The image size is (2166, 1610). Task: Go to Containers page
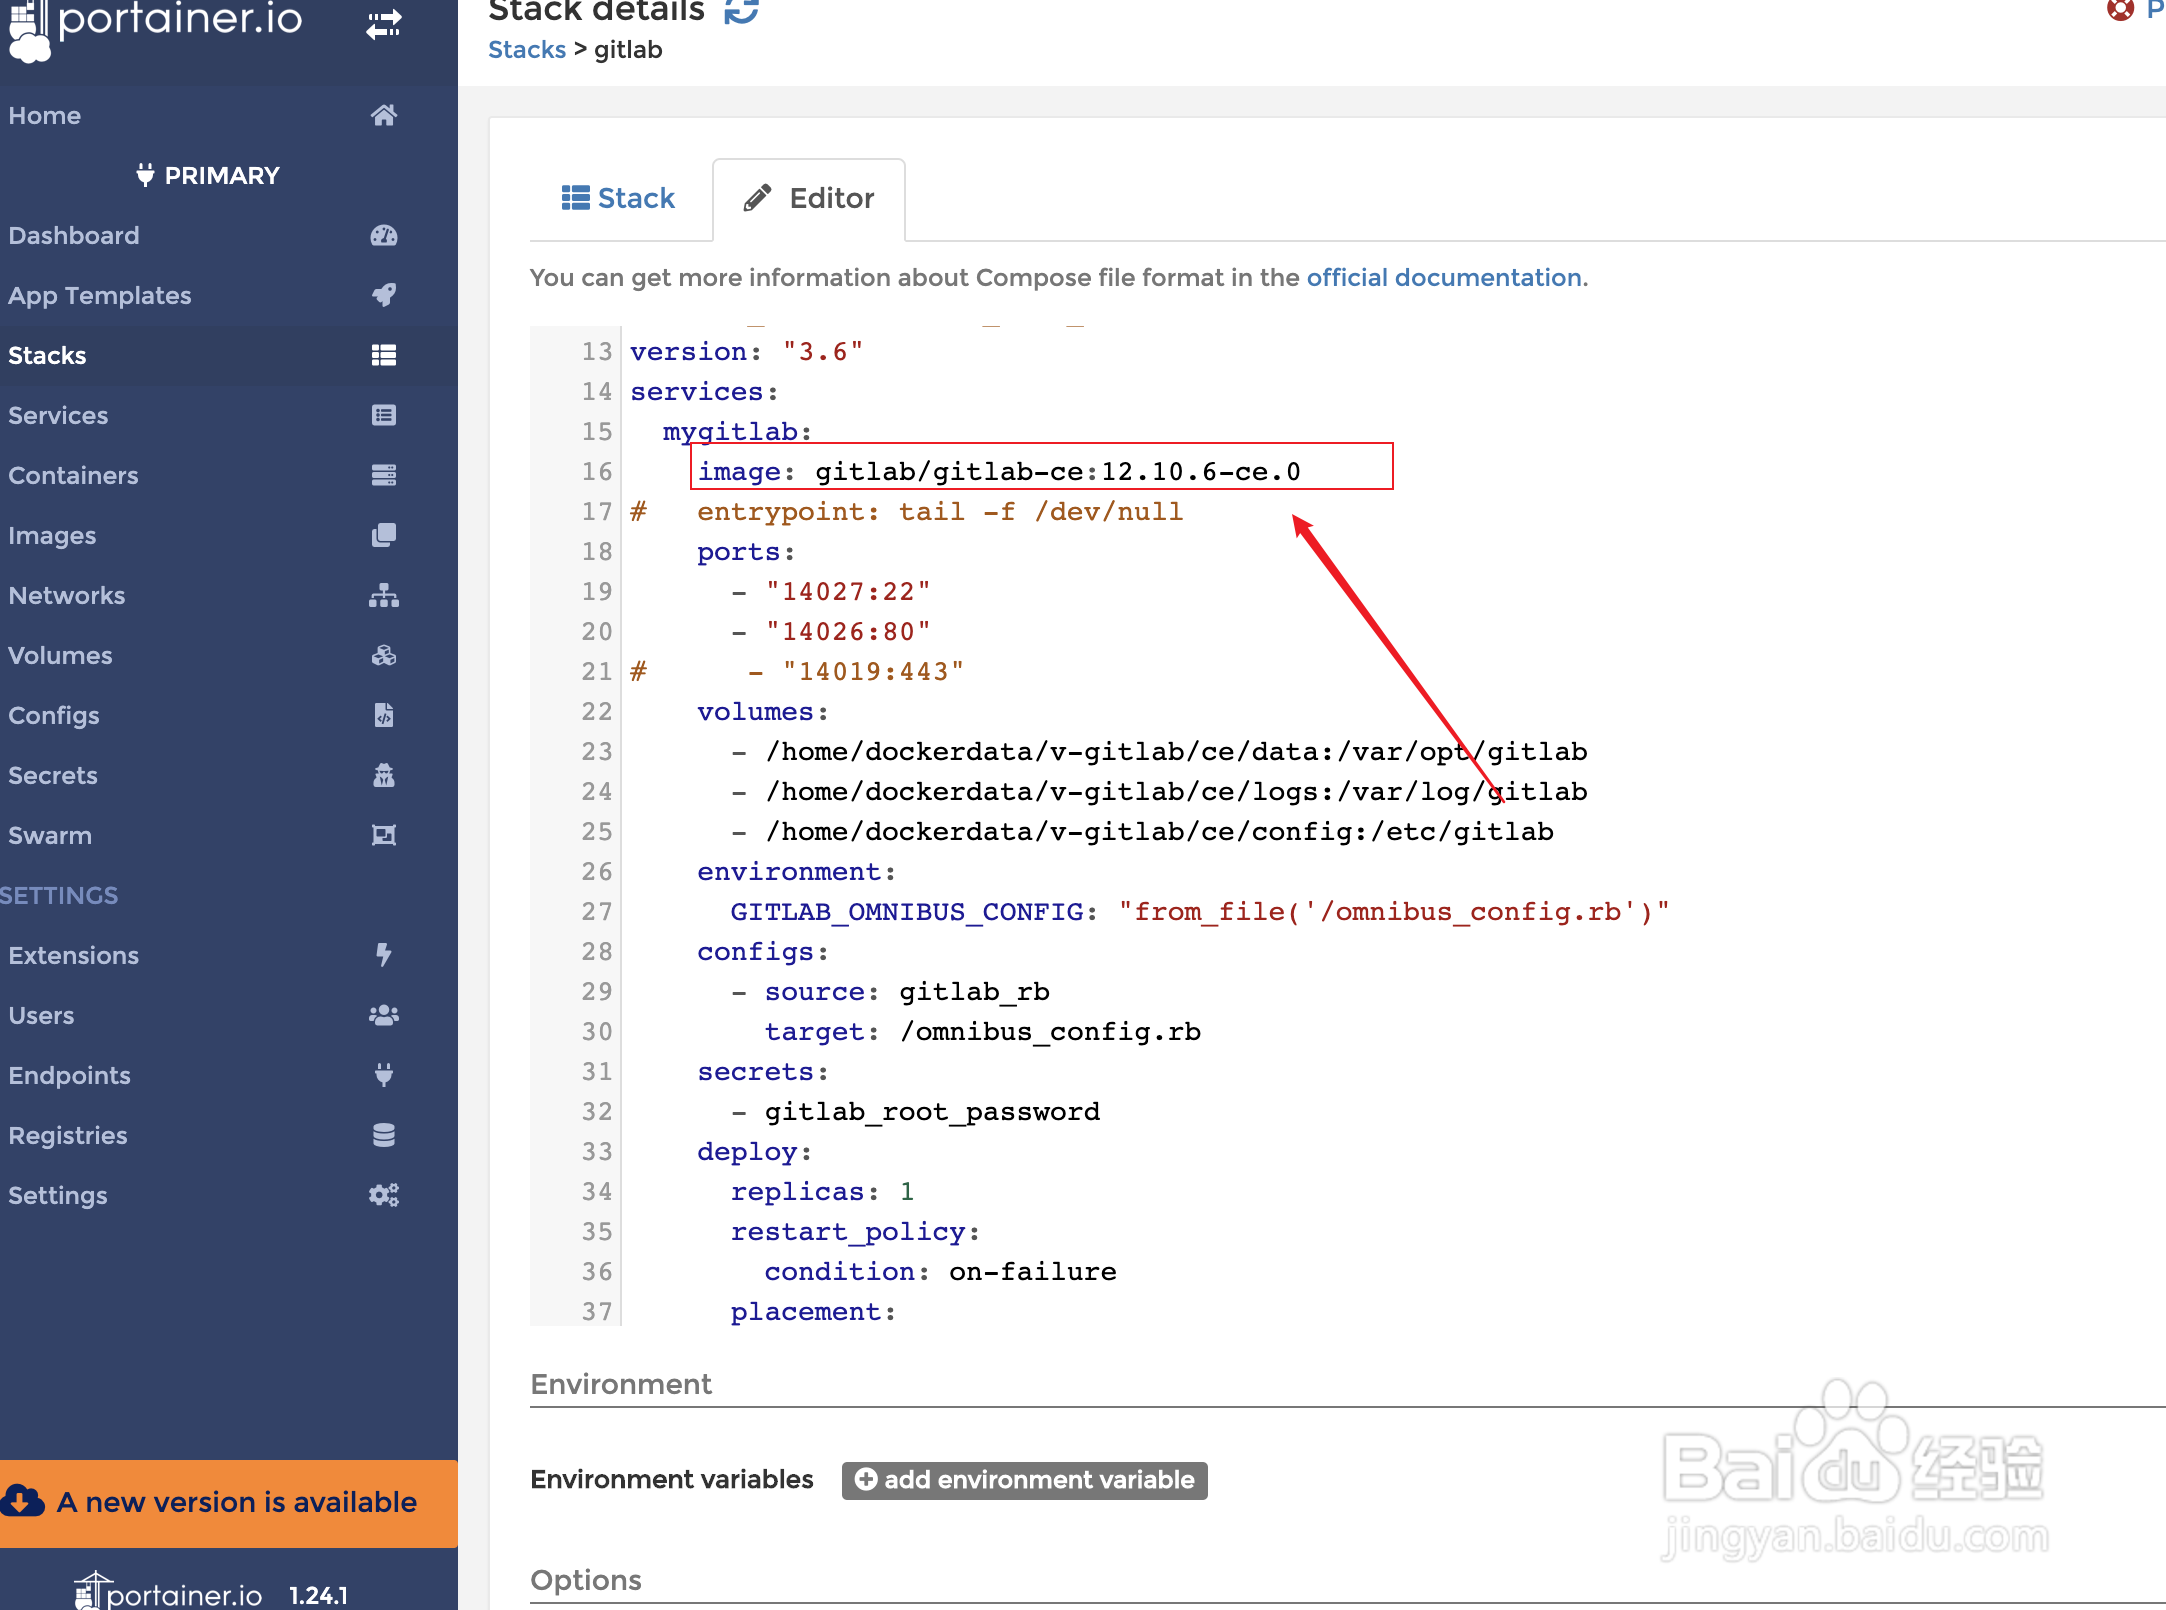click(73, 475)
